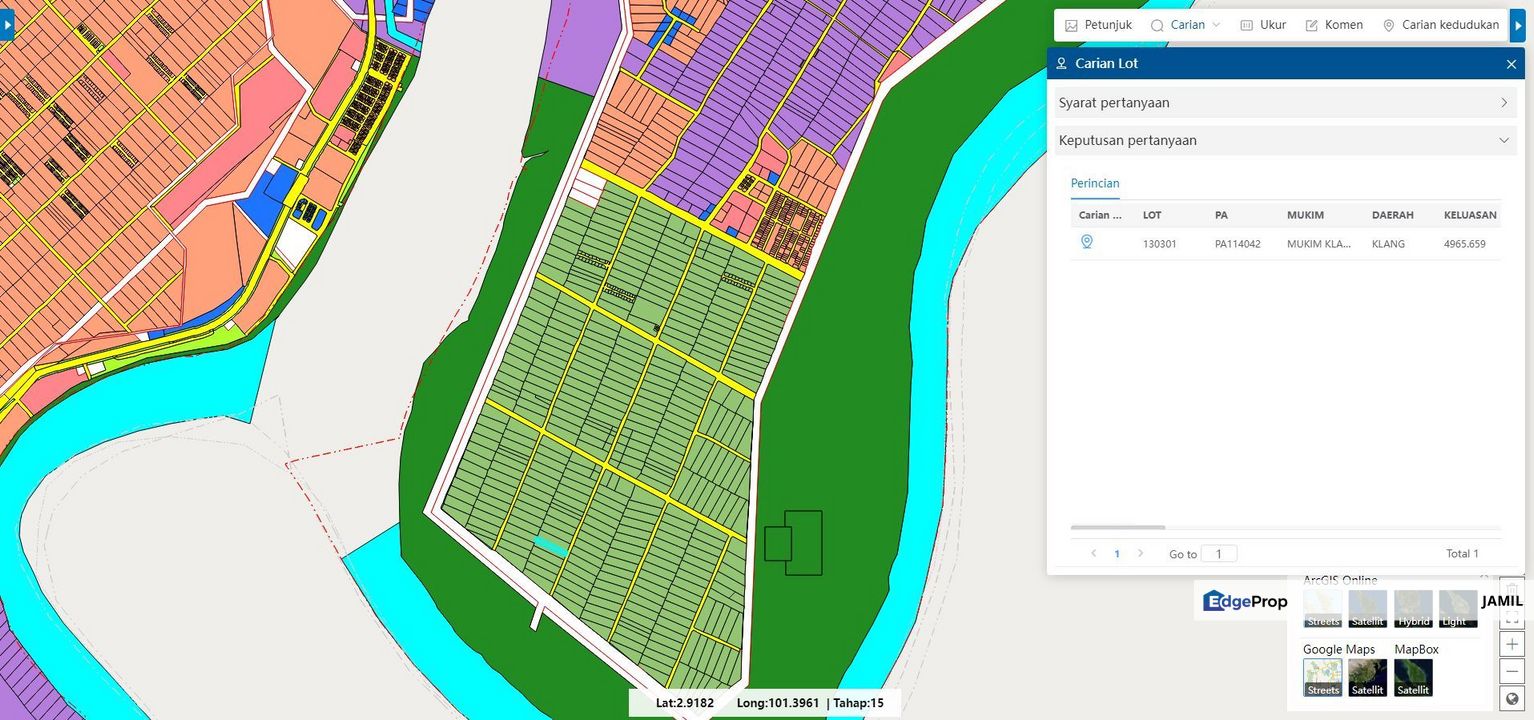The width and height of the screenshot is (1534, 720).
Task: Click the locate pin icon for lot 130301
Action: coord(1087,242)
